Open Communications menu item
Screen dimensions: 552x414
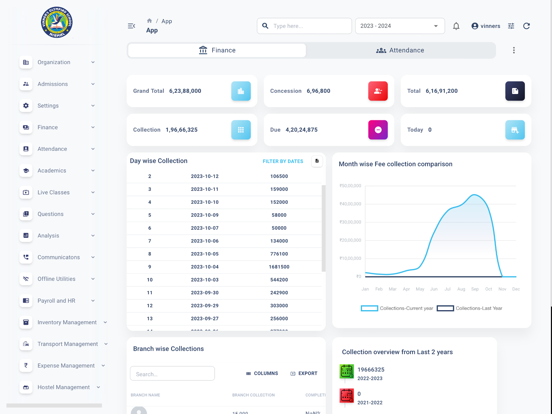pos(58,257)
